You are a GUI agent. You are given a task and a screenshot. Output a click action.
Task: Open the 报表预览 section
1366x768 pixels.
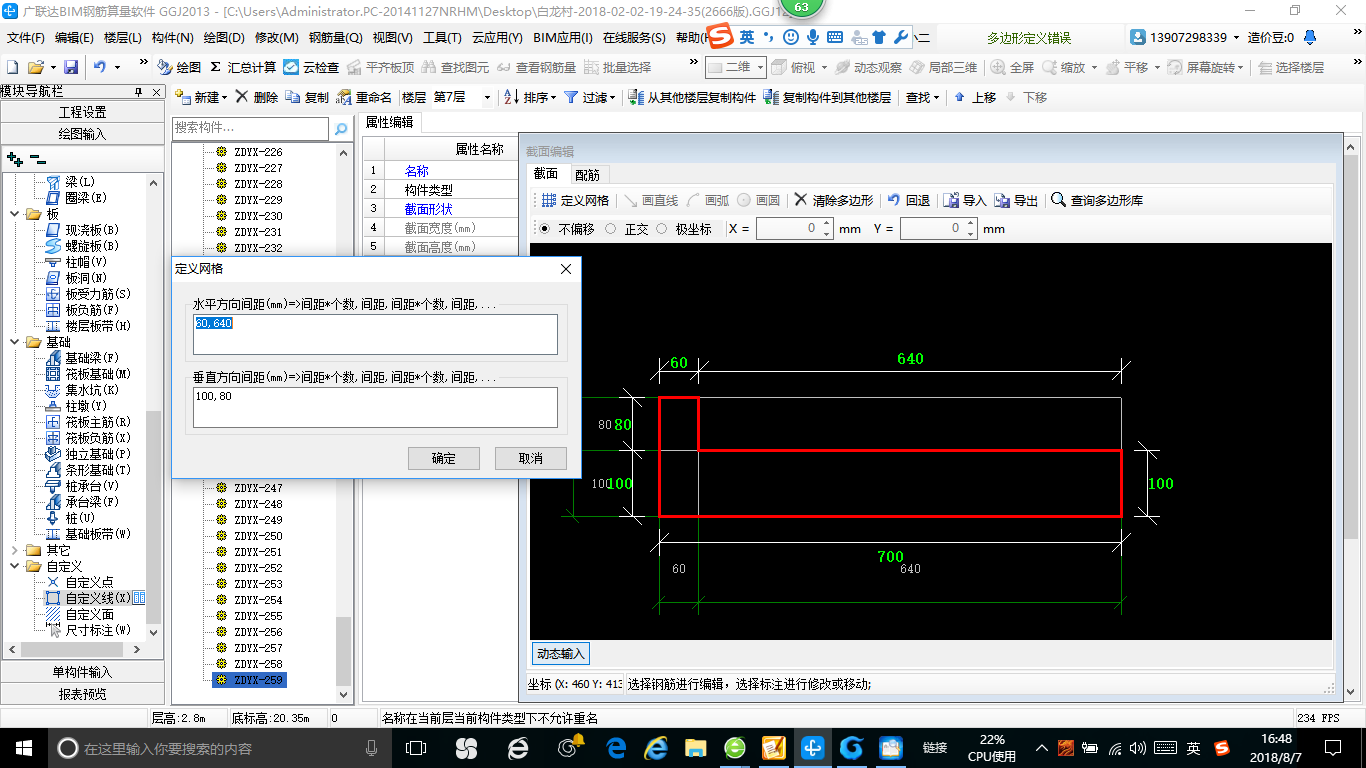click(x=82, y=694)
